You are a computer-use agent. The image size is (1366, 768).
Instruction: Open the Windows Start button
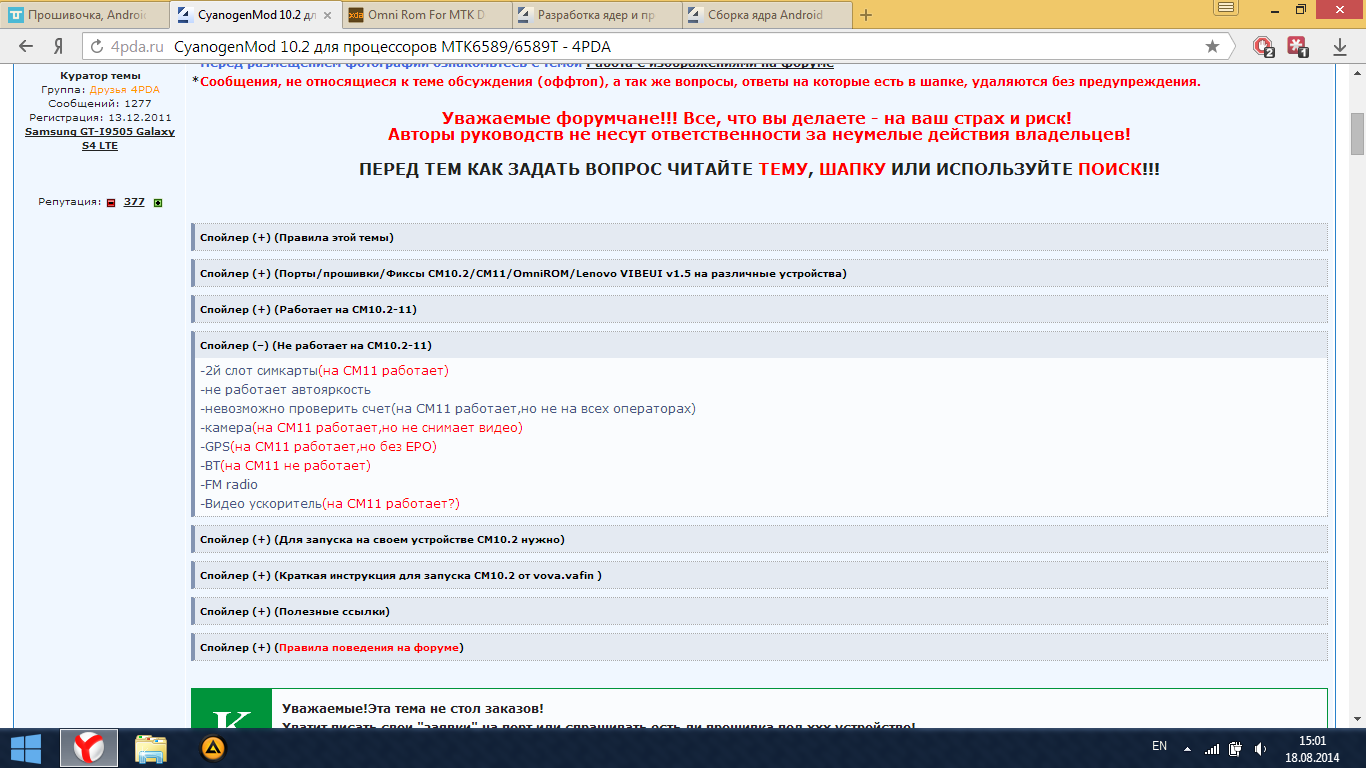coord(25,747)
